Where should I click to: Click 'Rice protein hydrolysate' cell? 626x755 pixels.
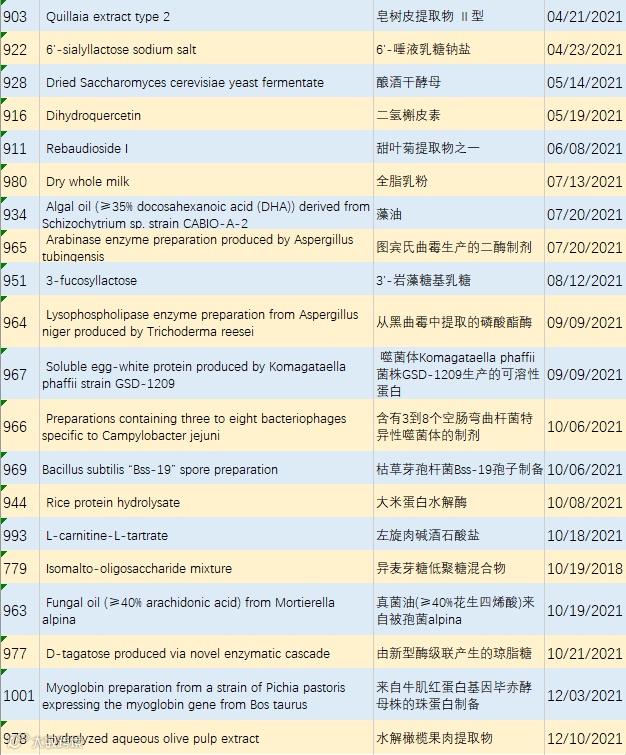point(206,502)
